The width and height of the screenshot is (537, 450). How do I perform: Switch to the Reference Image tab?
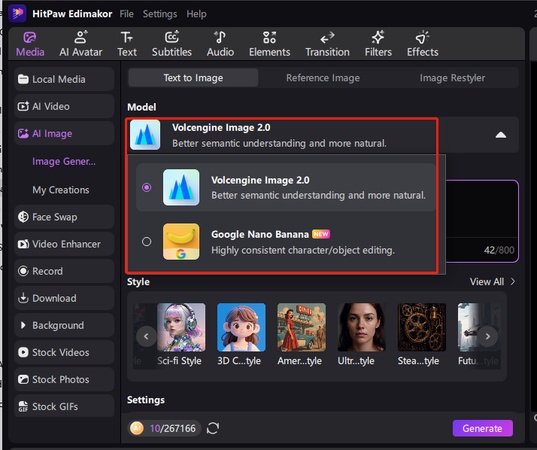pyautogui.click(x=323, y=78)
